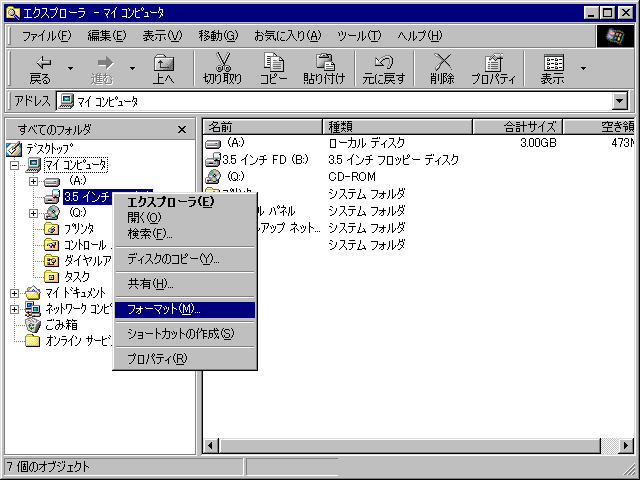Screen dimensions: 640x480
Task: Click Explorer icon in title bar
Action: coord(13,13)
